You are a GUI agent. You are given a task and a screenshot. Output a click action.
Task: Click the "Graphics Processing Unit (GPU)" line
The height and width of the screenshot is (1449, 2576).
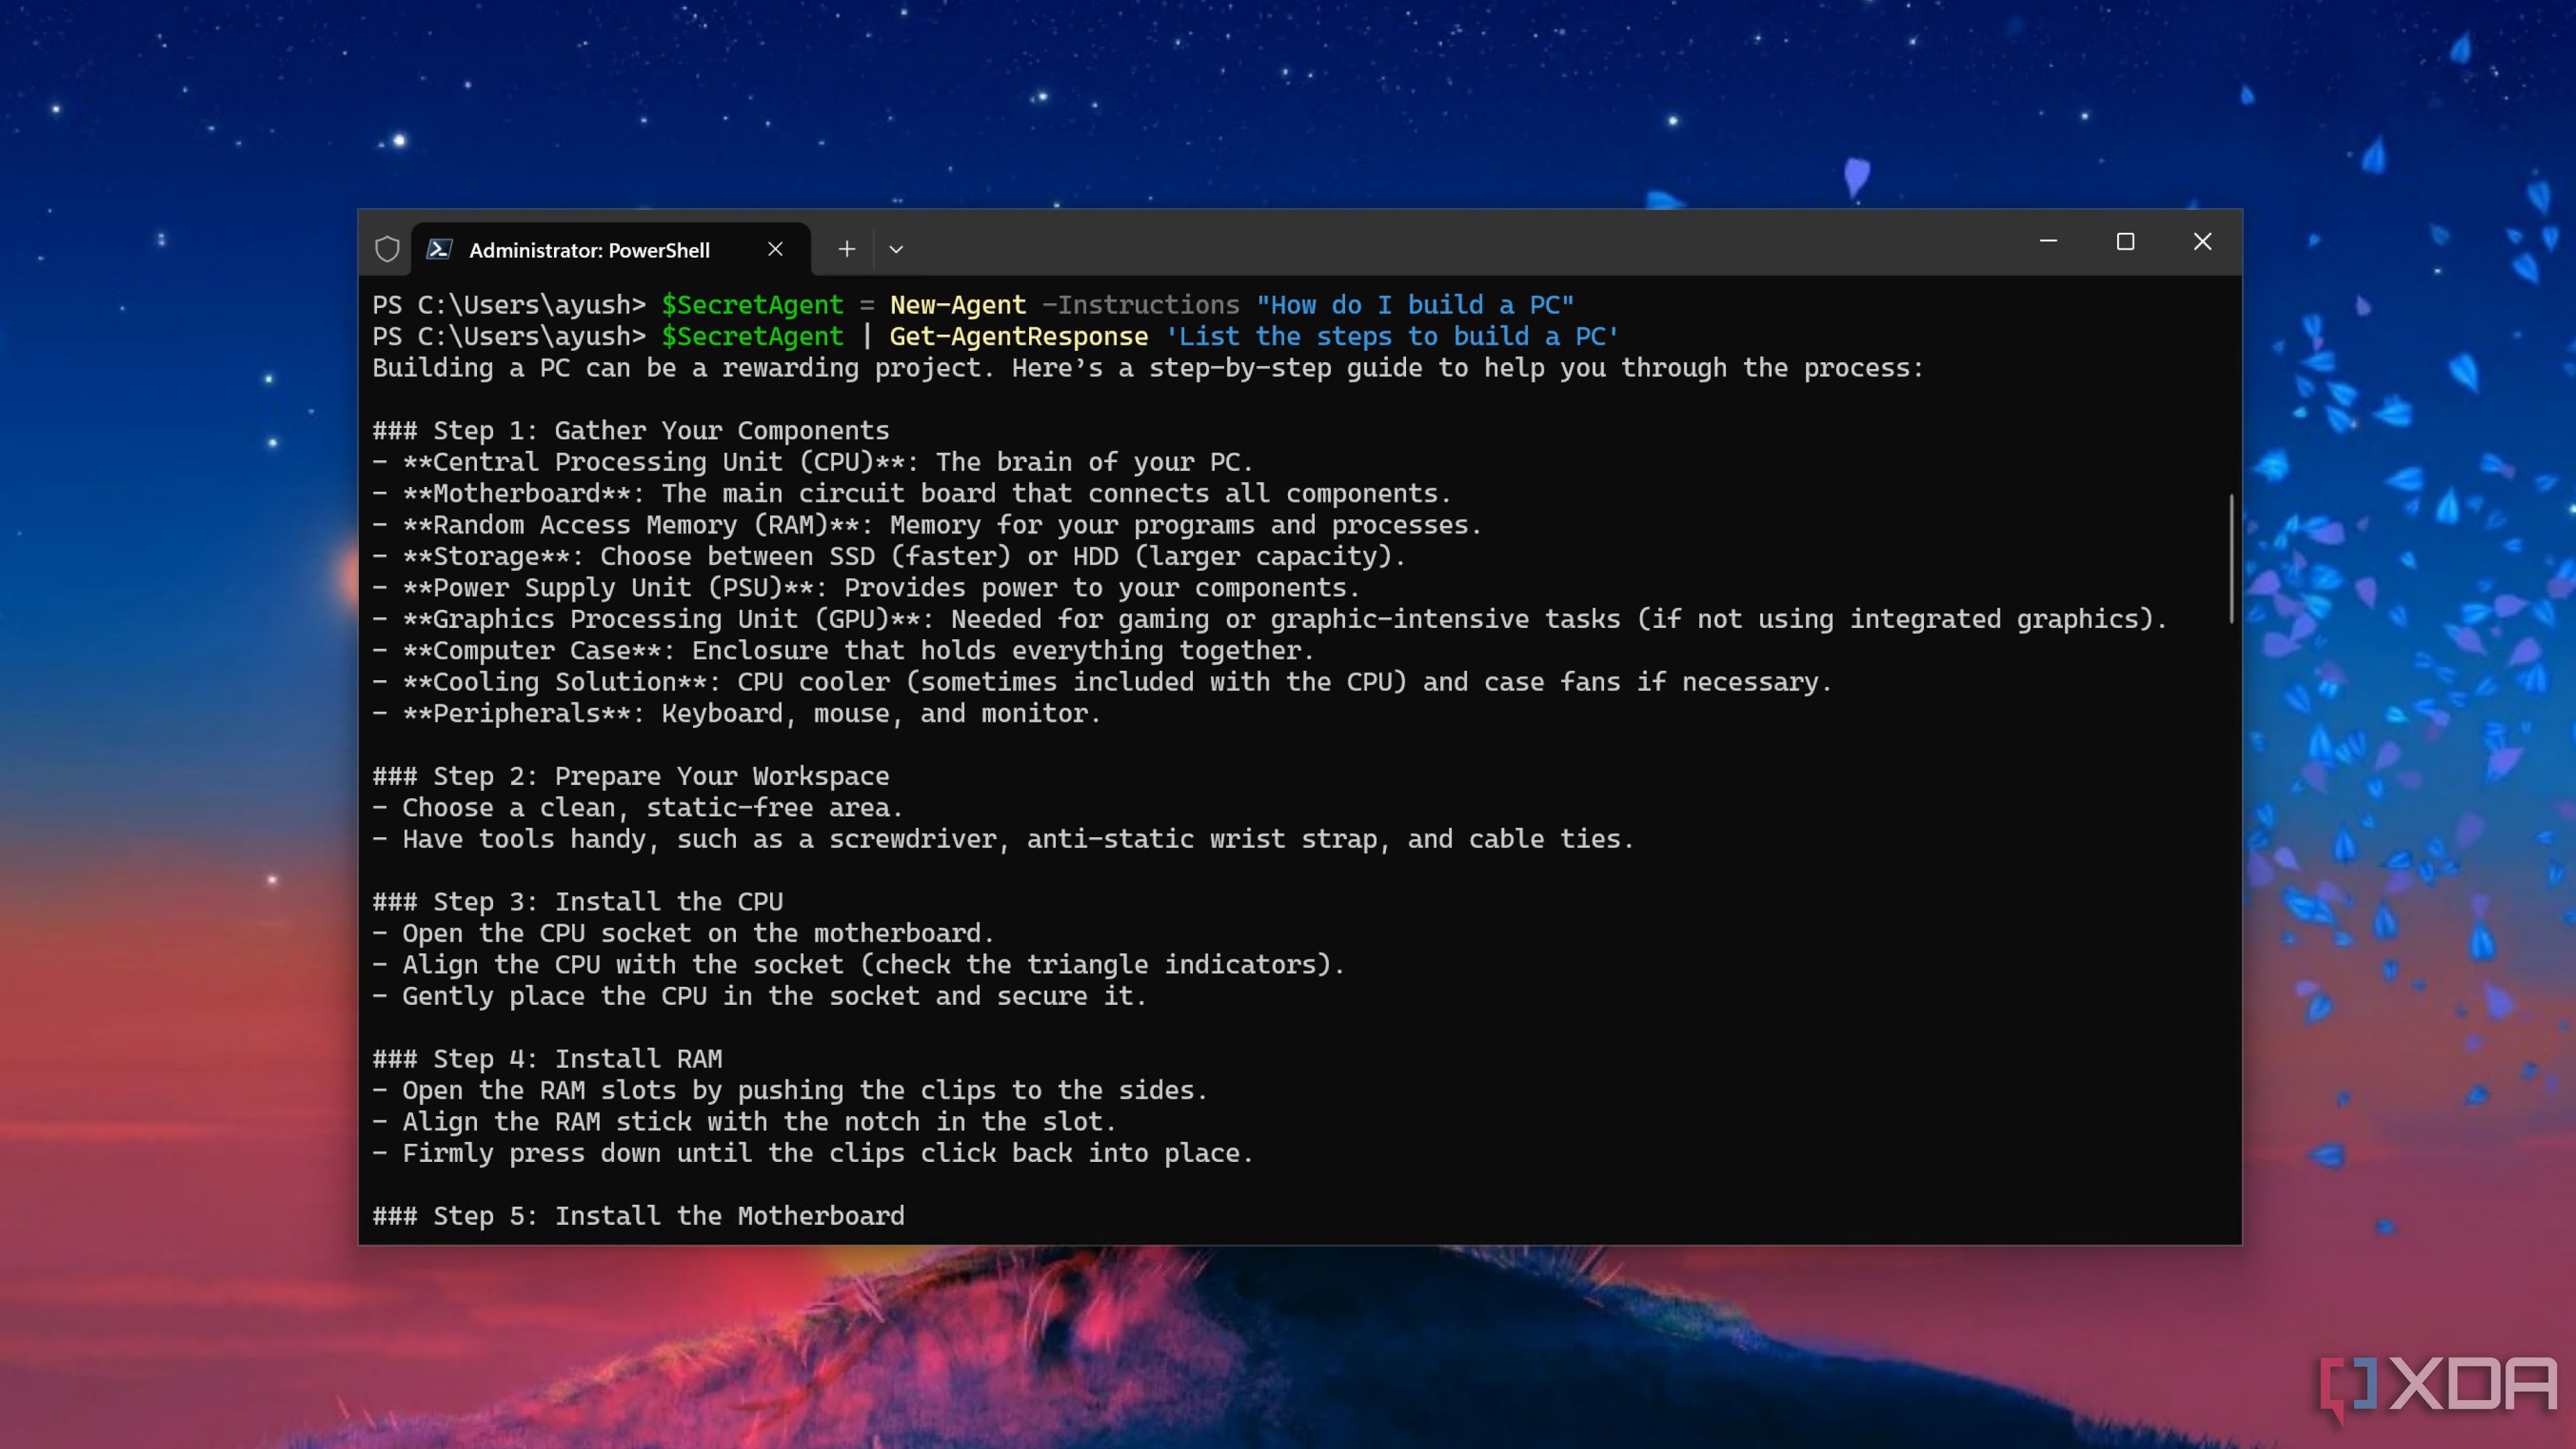tap(1270, 619)
